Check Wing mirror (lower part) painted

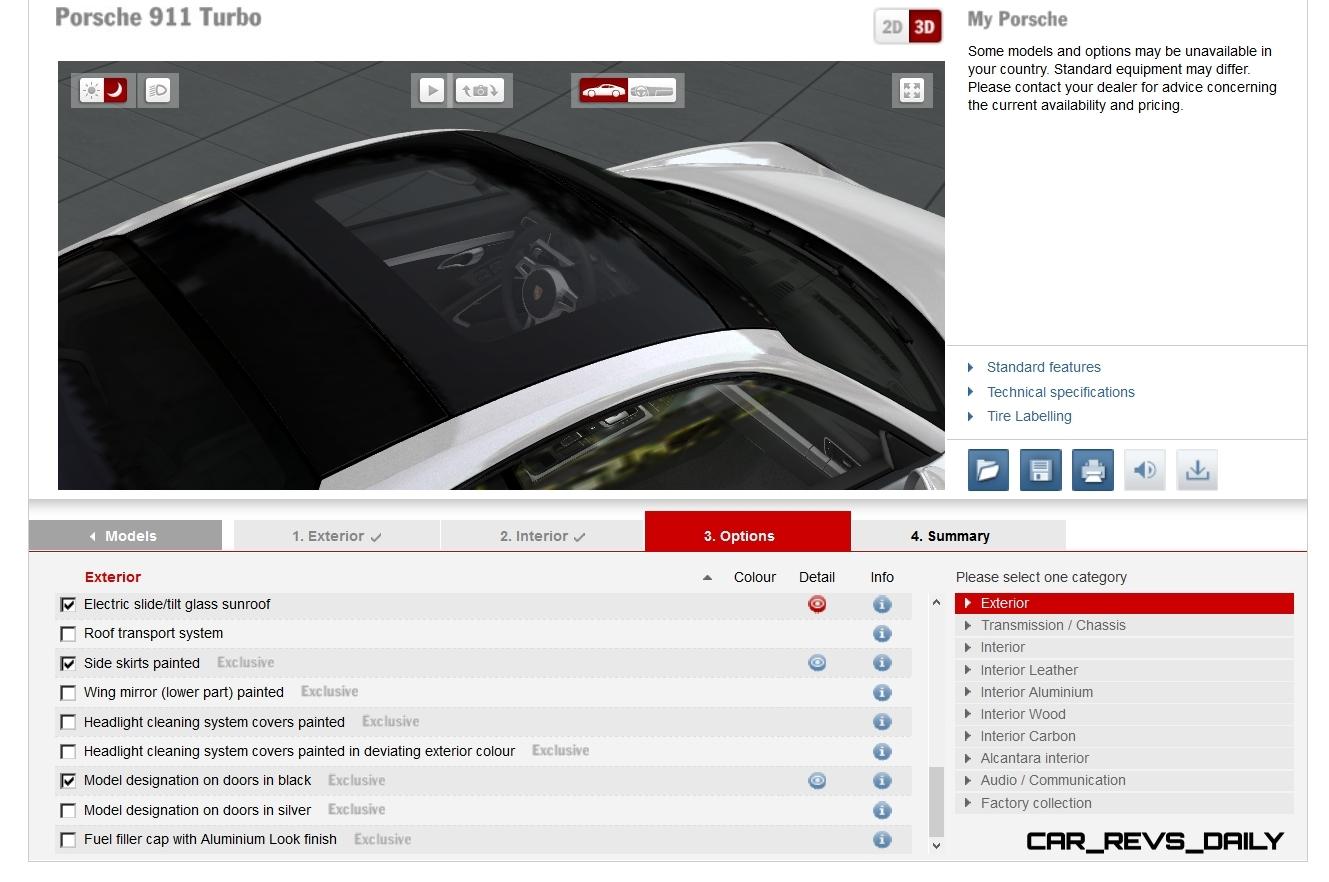pos(68,693)
